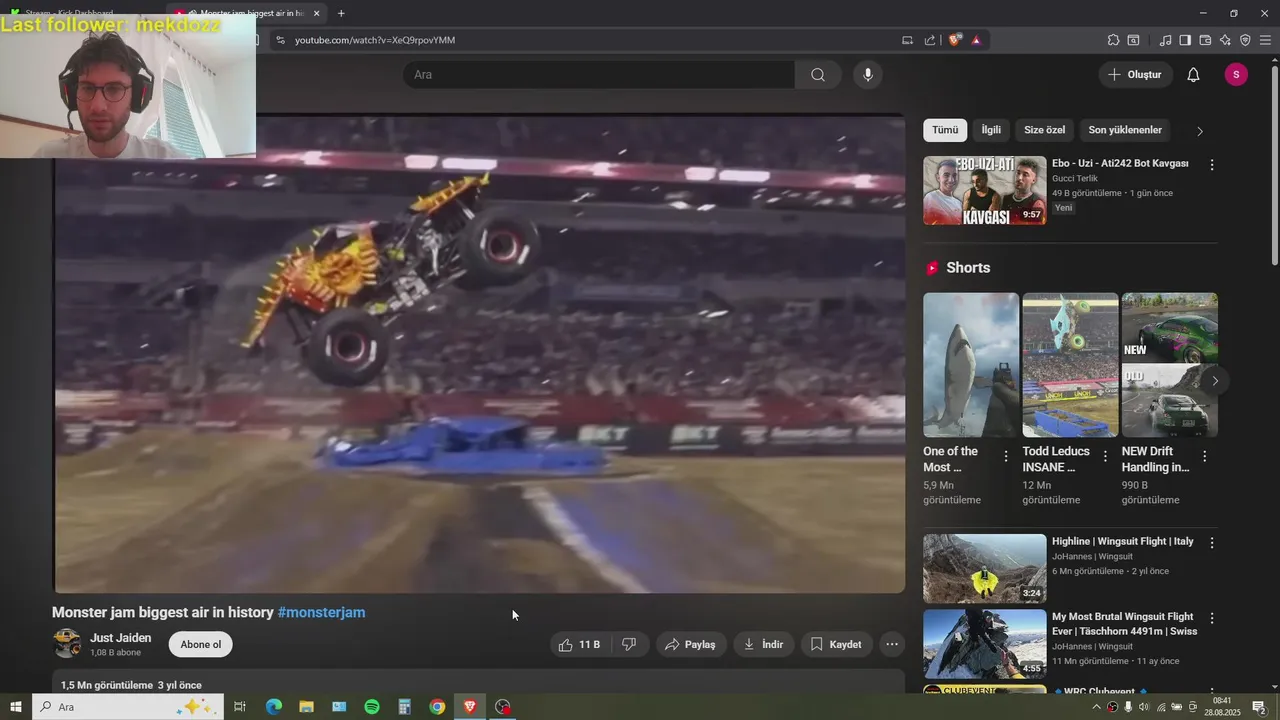Open Brave VPN shield icon
Screen dimensions: 1280x720
click(1245, 40)
